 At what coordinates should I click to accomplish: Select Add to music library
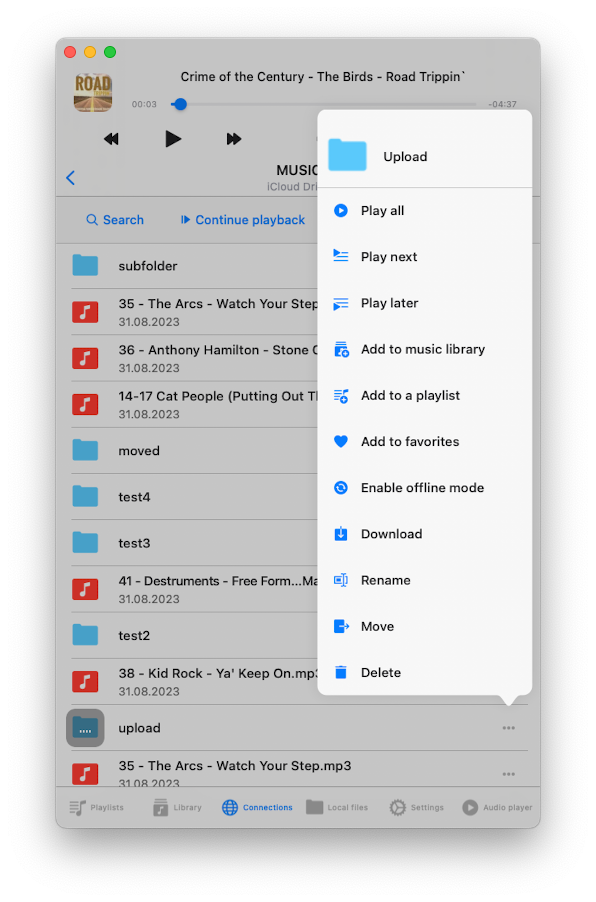tap(425, 349)
